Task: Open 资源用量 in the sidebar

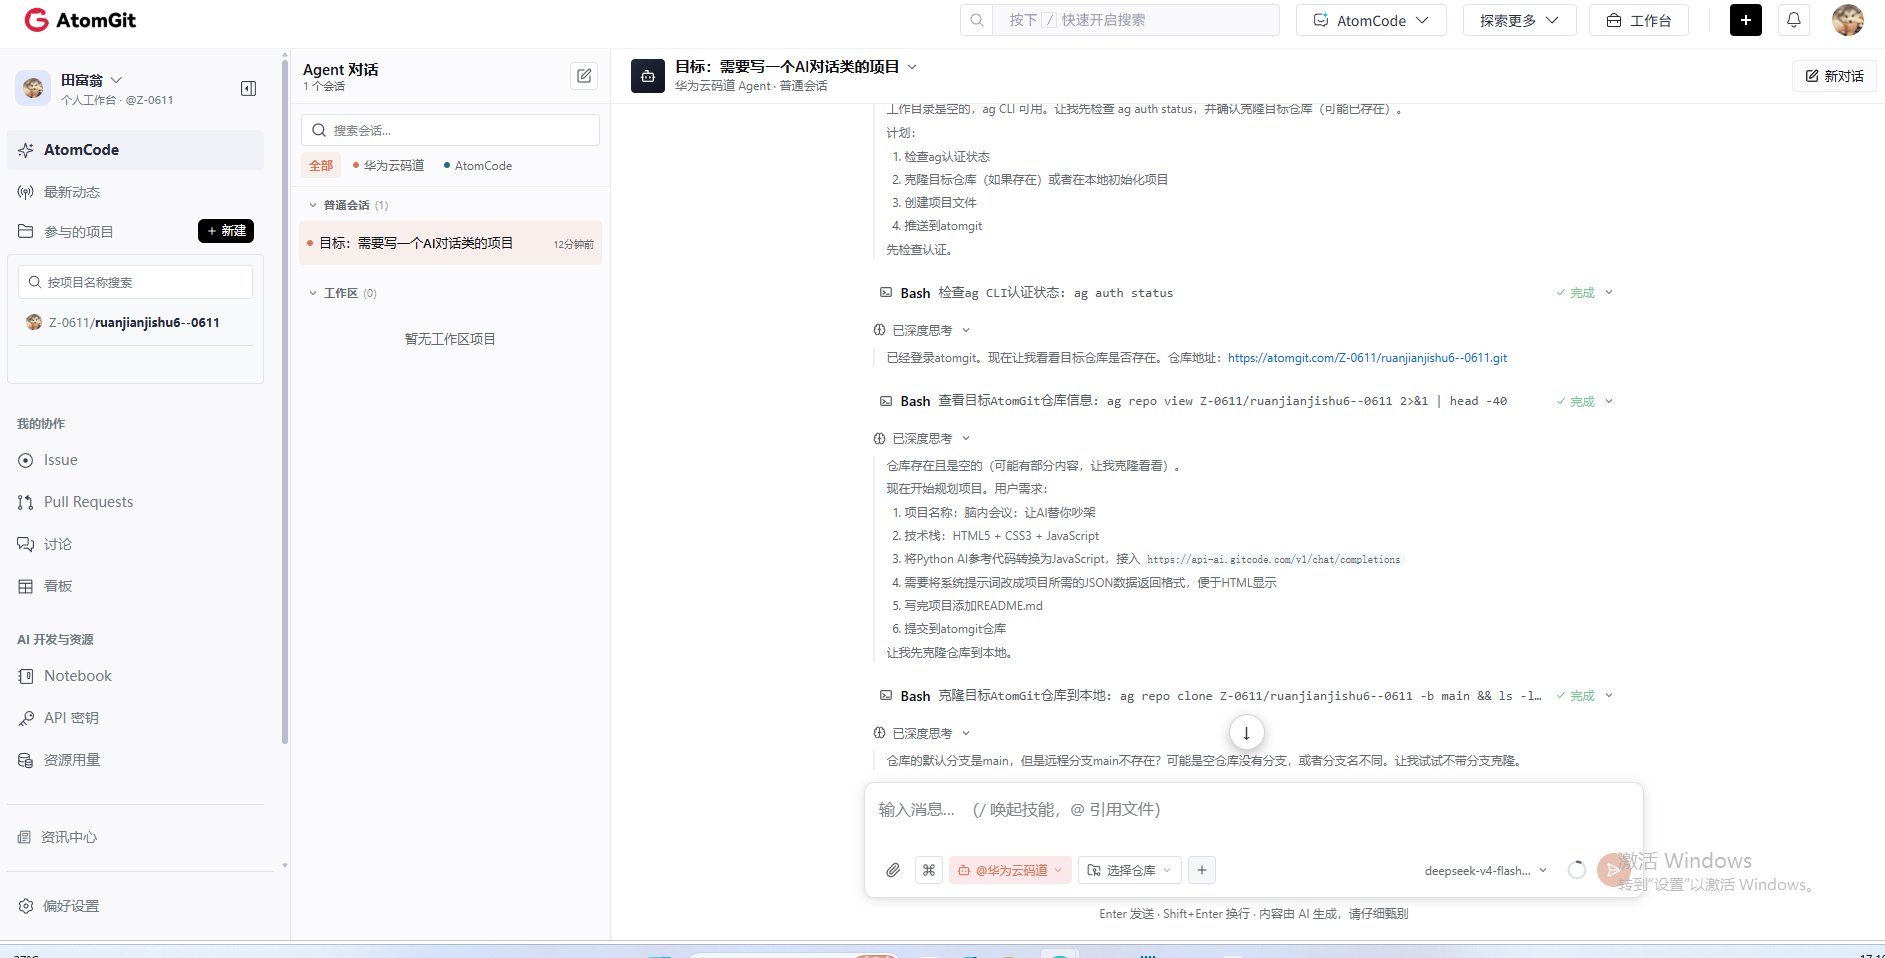Action: (x=136, y=760)
